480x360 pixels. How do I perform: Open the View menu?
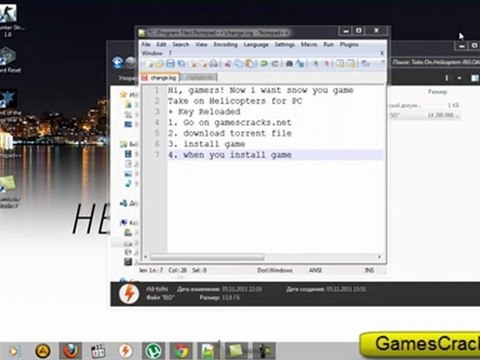coord(201,44)
